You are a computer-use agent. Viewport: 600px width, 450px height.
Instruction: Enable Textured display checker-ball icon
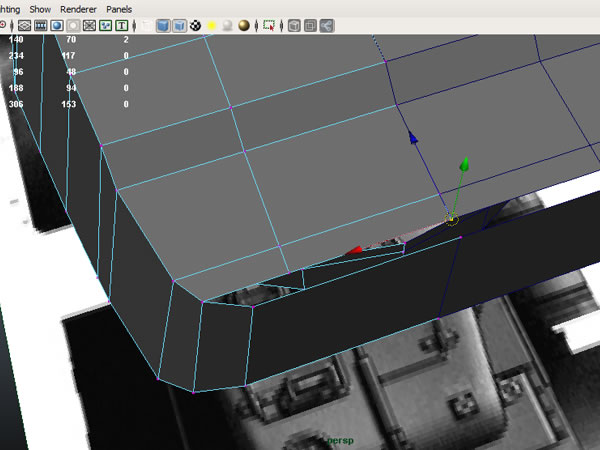[x=197, y=24]
